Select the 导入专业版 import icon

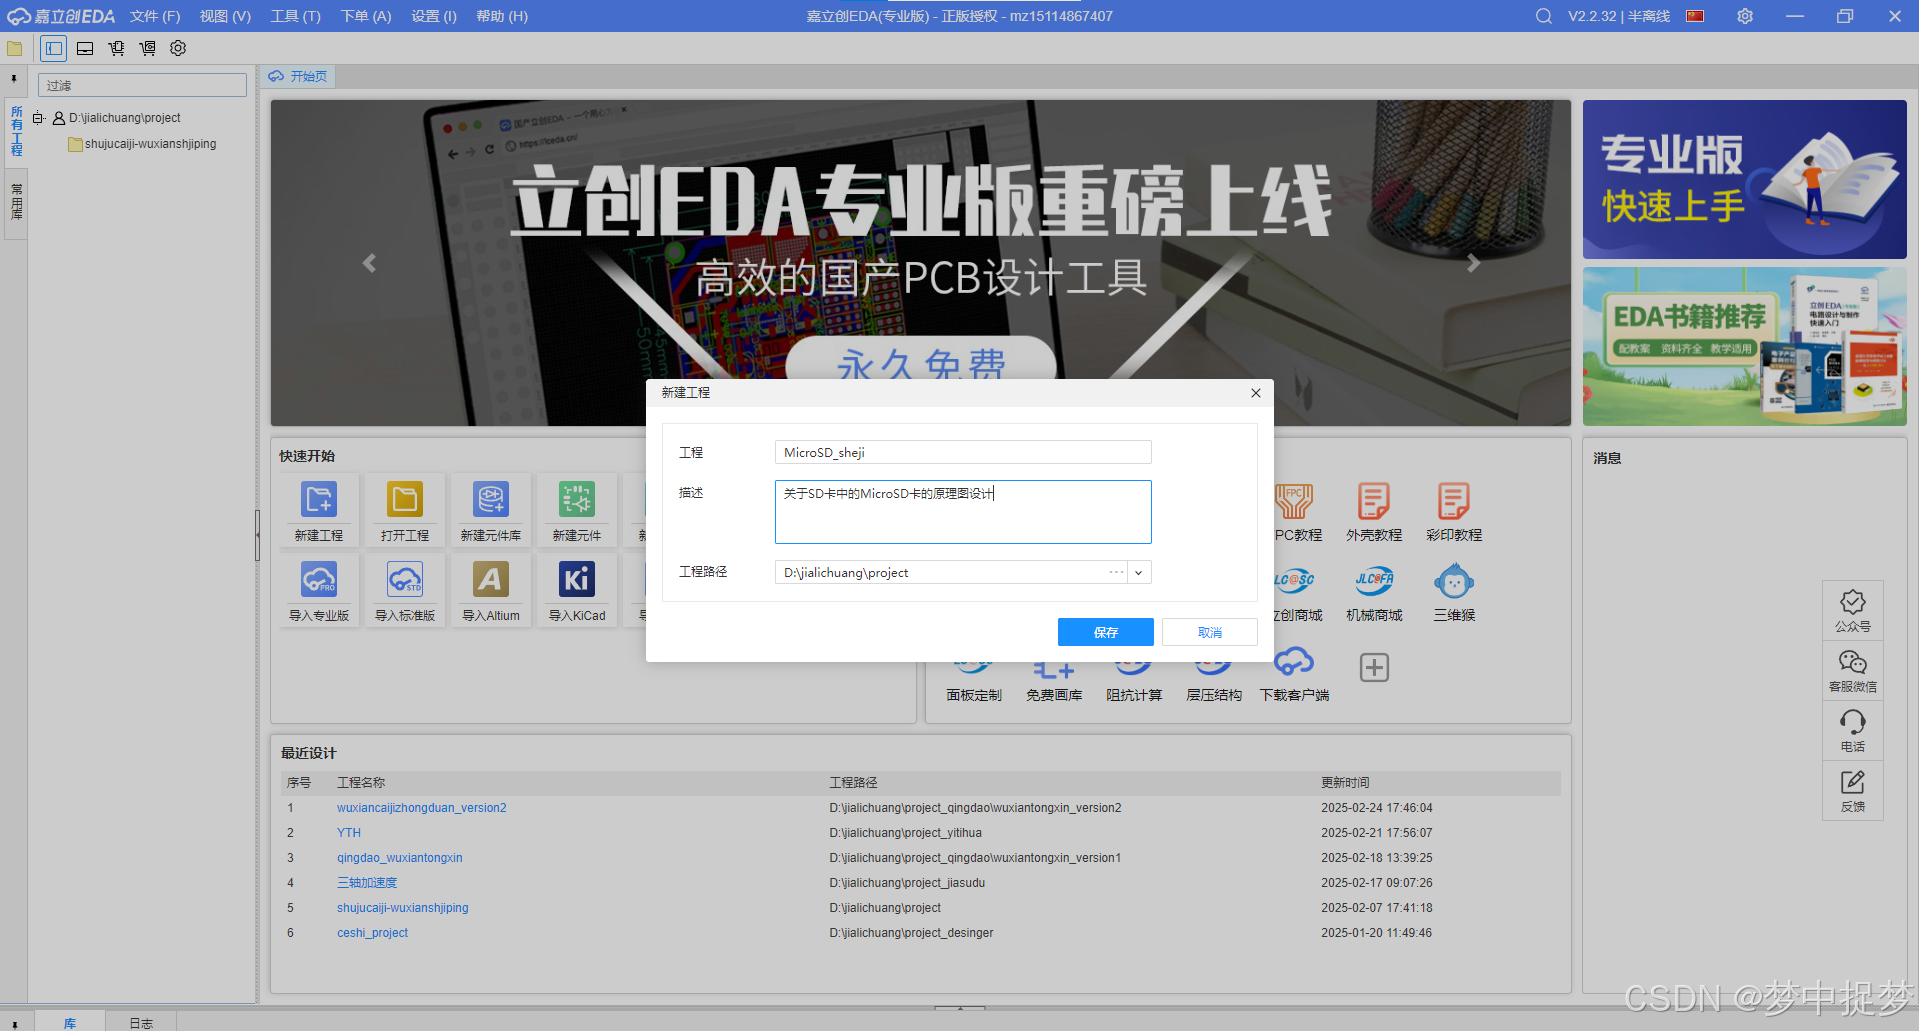click(x=319, y=579)
